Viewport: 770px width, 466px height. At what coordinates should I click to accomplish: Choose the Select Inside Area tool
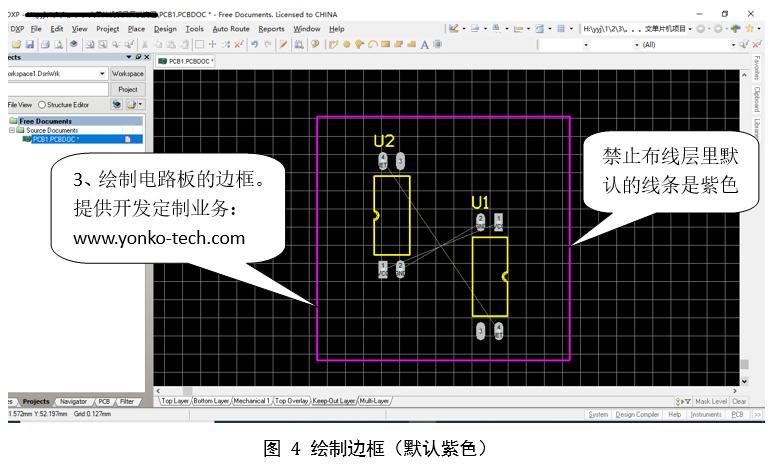click(x=199, y=44)
